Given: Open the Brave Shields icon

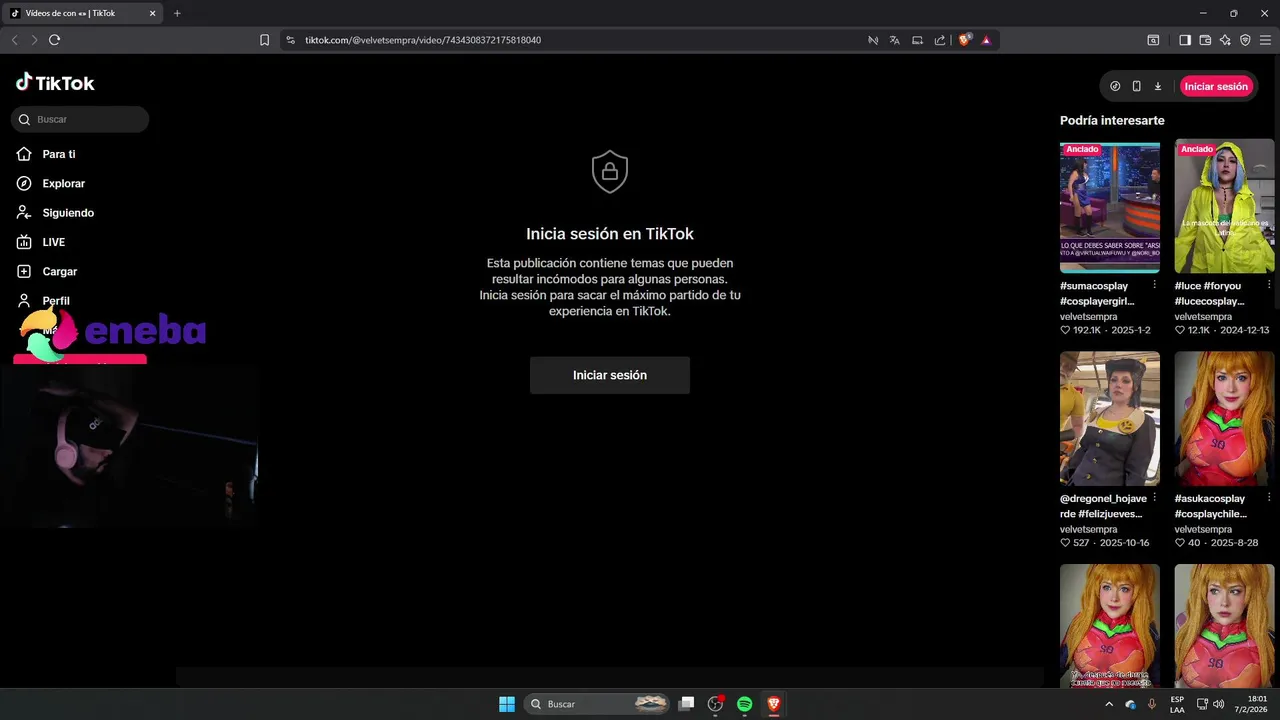Looking at the screenshot, I should pos(965,40).
